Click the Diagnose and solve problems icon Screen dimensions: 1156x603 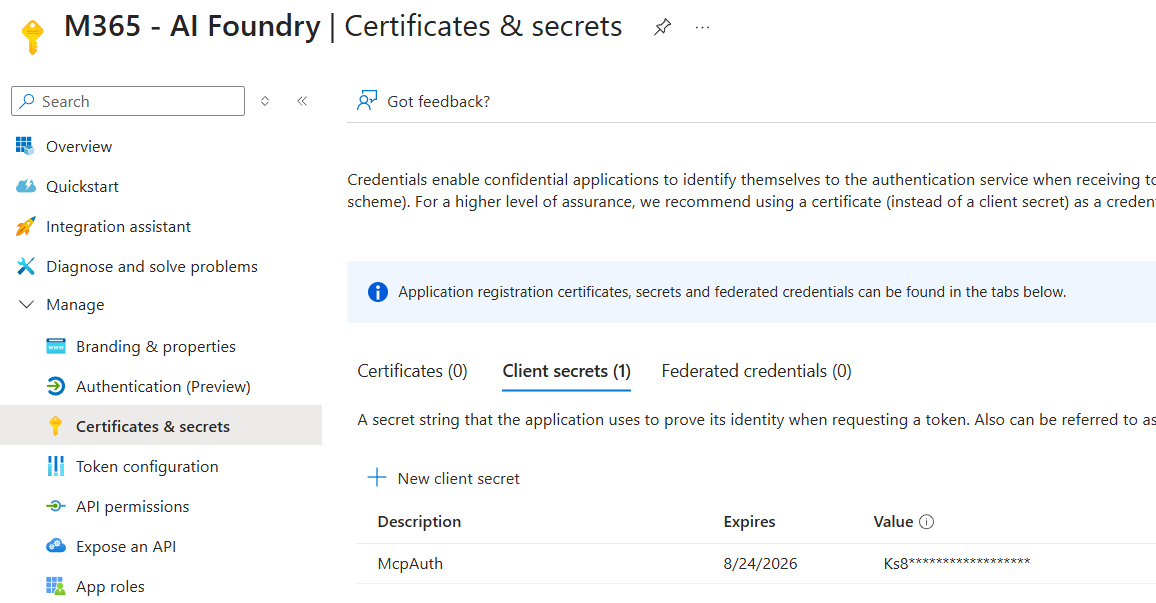(x=26, y=266)
